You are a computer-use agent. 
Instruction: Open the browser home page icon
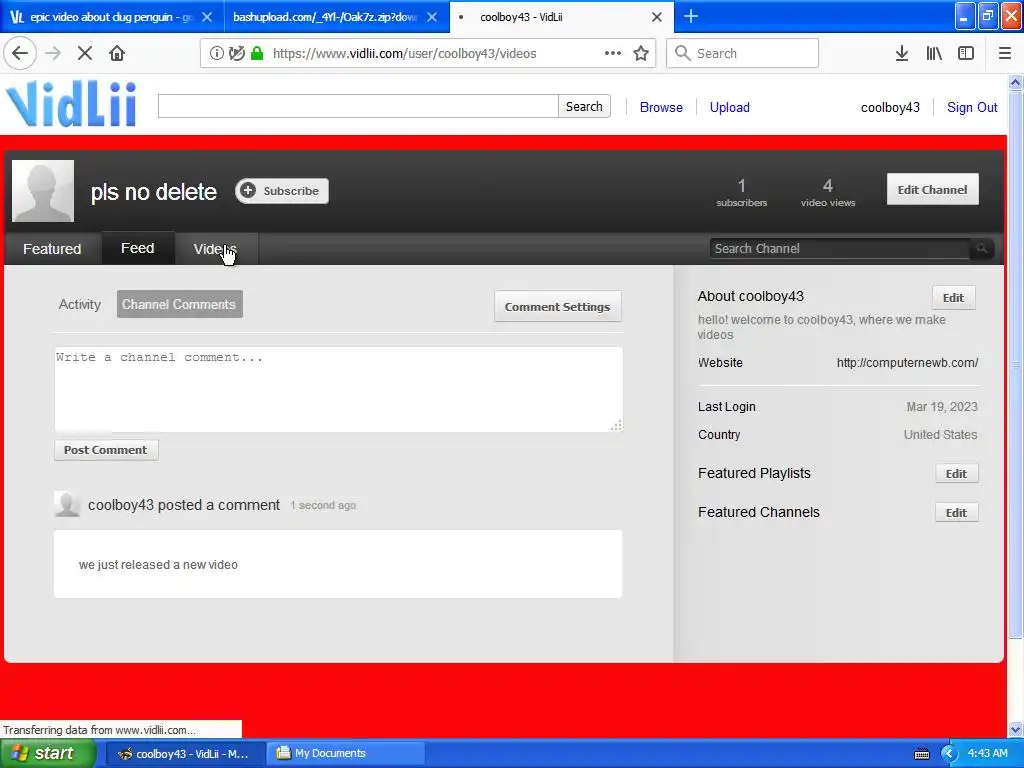coord(117,53)
